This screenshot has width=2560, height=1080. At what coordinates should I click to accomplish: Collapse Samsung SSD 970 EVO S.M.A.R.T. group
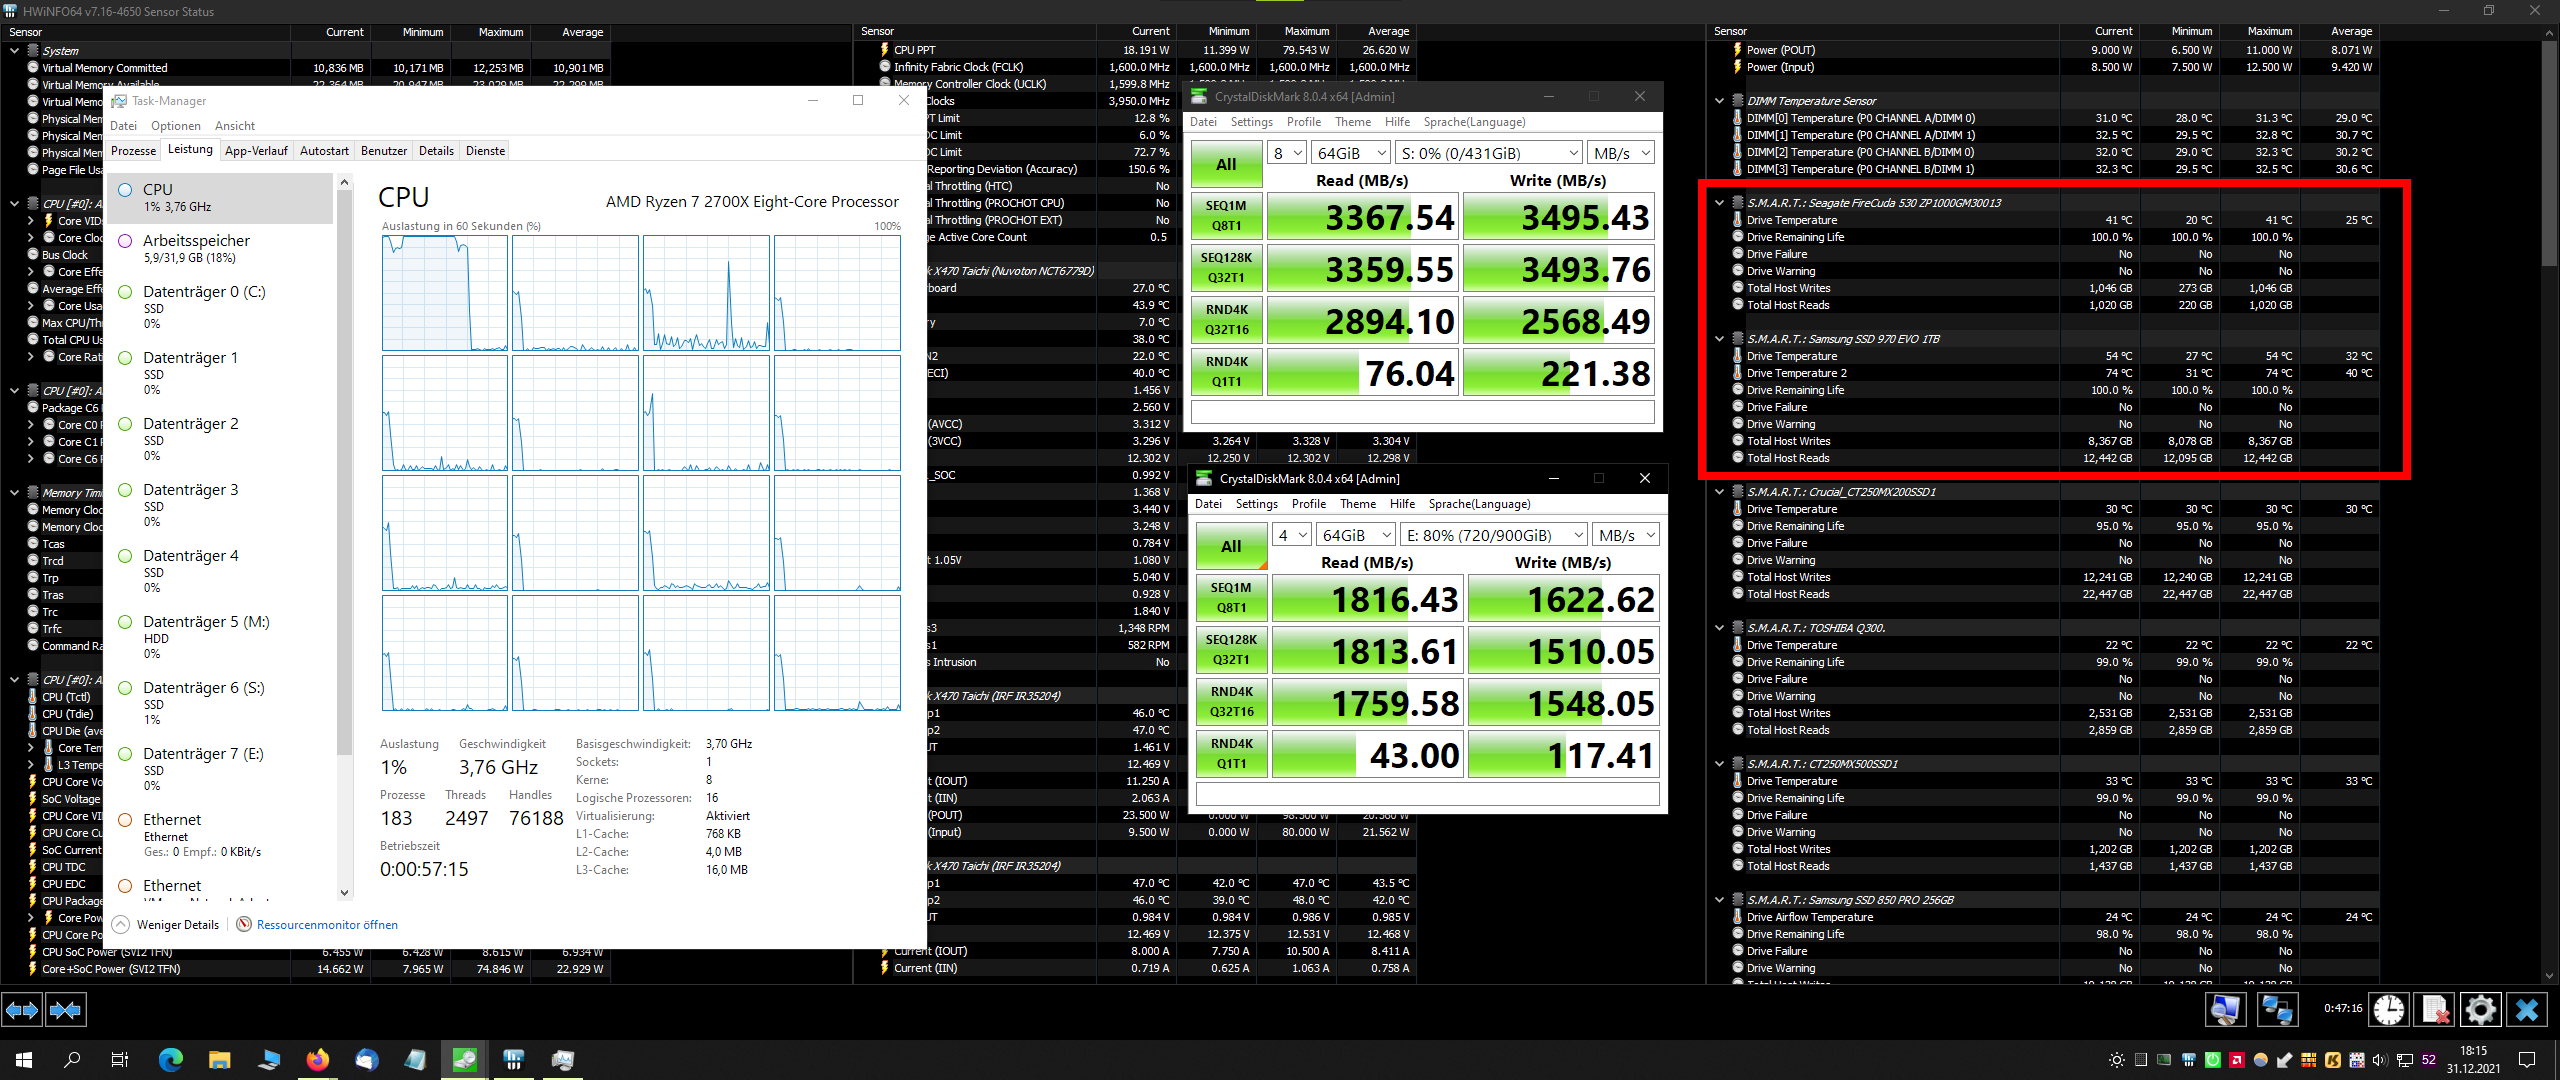tap(1720, 339)
